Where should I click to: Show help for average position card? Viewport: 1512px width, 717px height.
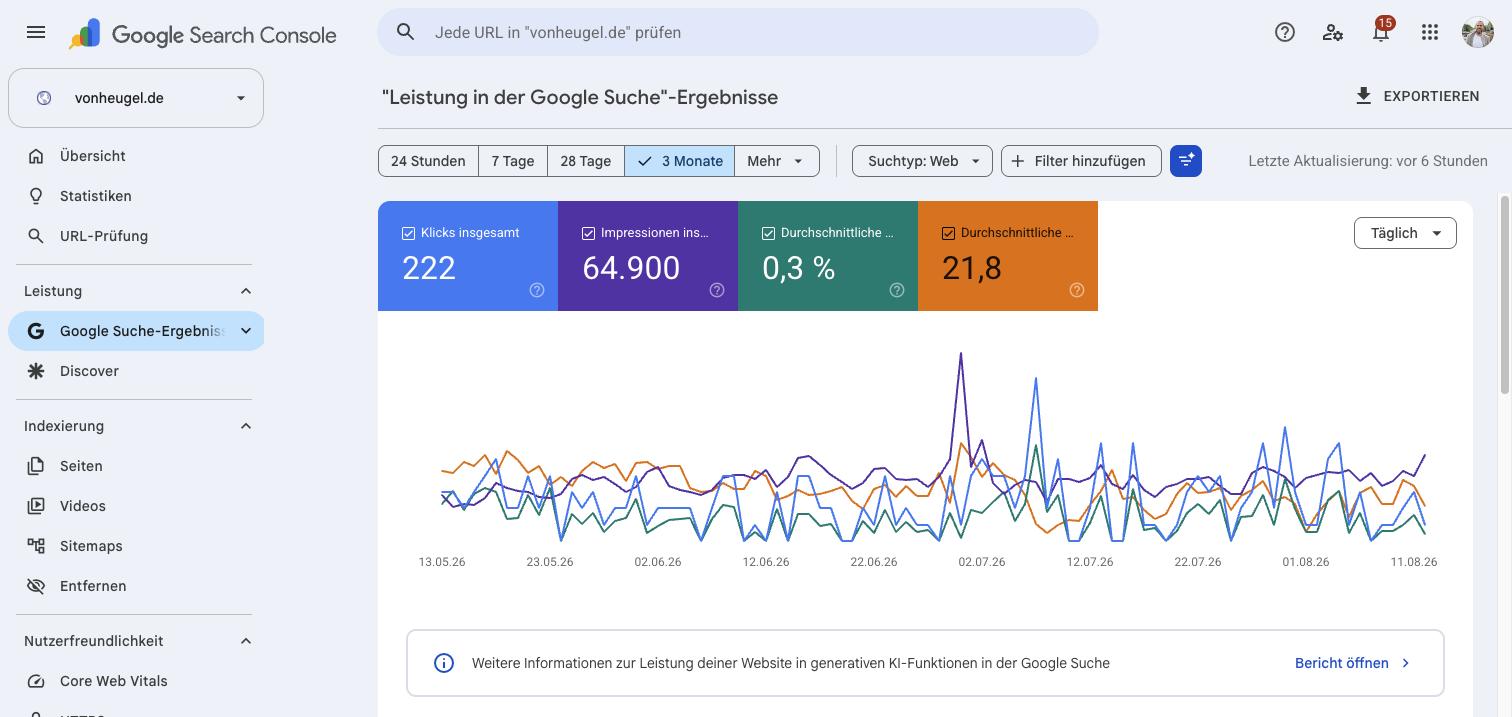click(1077, 290)
